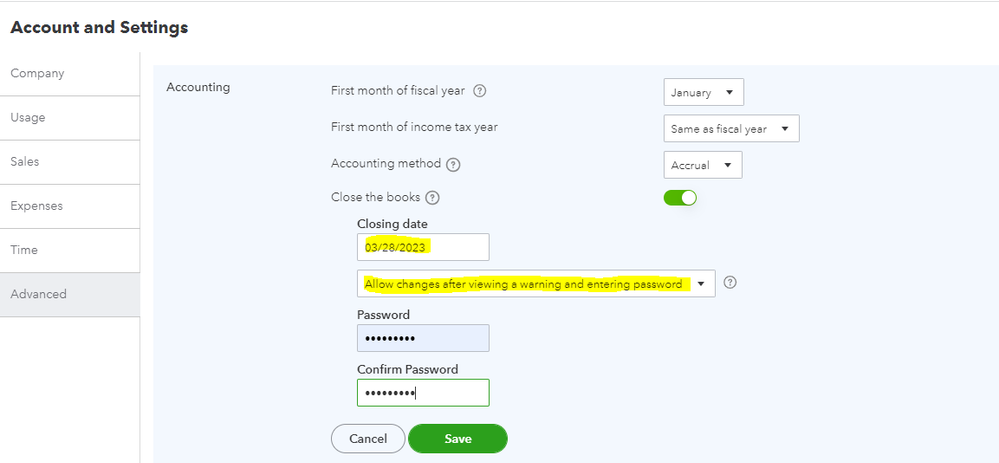Click the Confirm Password field

tap(423, 393)
